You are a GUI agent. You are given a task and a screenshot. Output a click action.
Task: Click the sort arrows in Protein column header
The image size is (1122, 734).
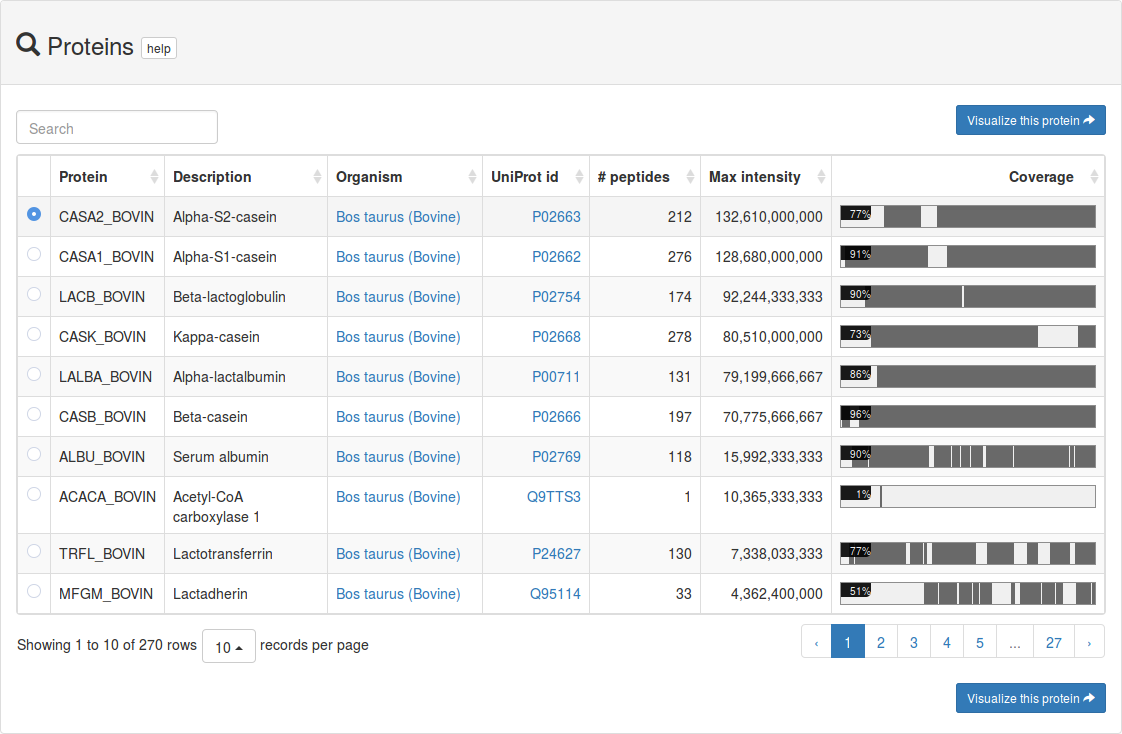click(x=154, y=177)
